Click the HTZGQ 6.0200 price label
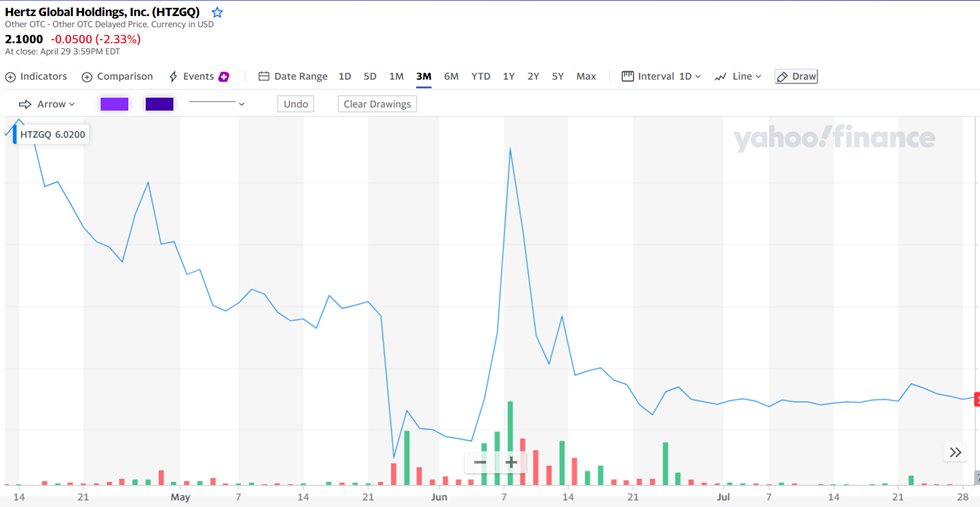This screenshot has width=980, height=507. [x=51, y=134]
